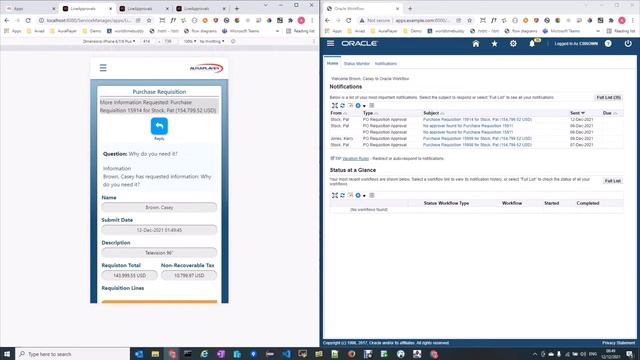
Task: Click the Description field Television 96"
Action: click(x=159, y=253)
